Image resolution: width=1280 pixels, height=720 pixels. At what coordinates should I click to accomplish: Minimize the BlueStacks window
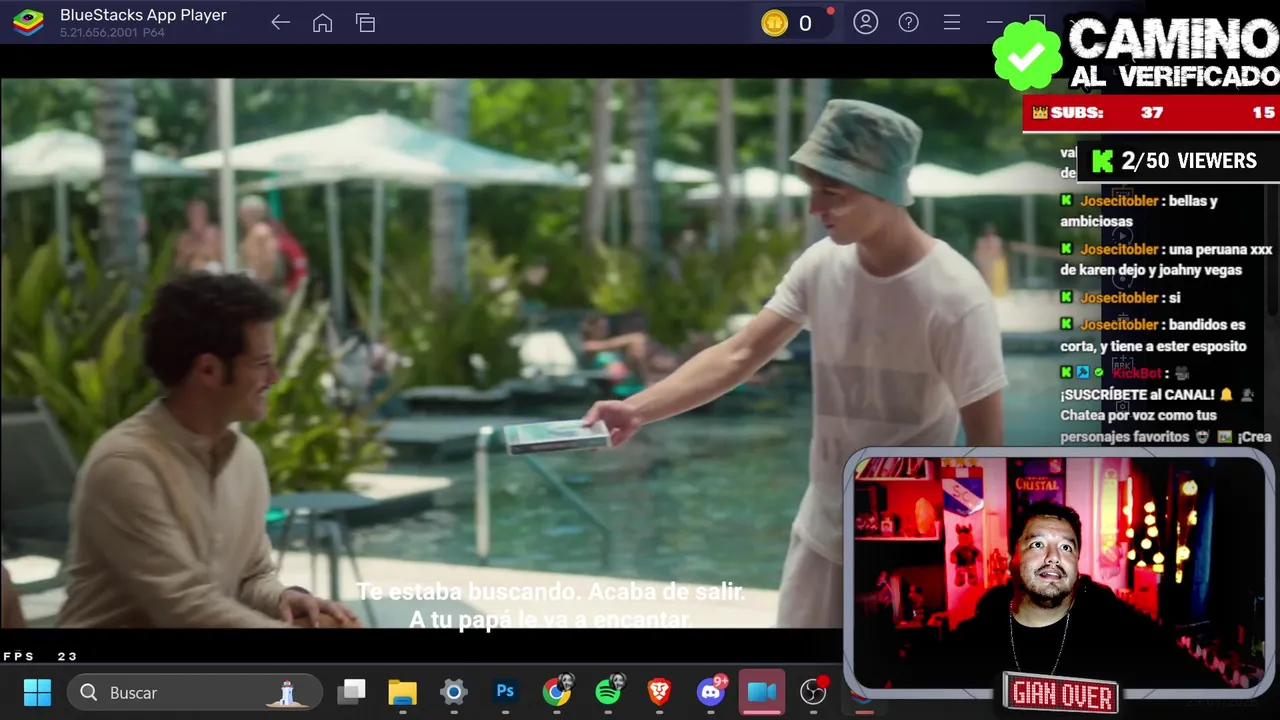click(x=994, y=22)
